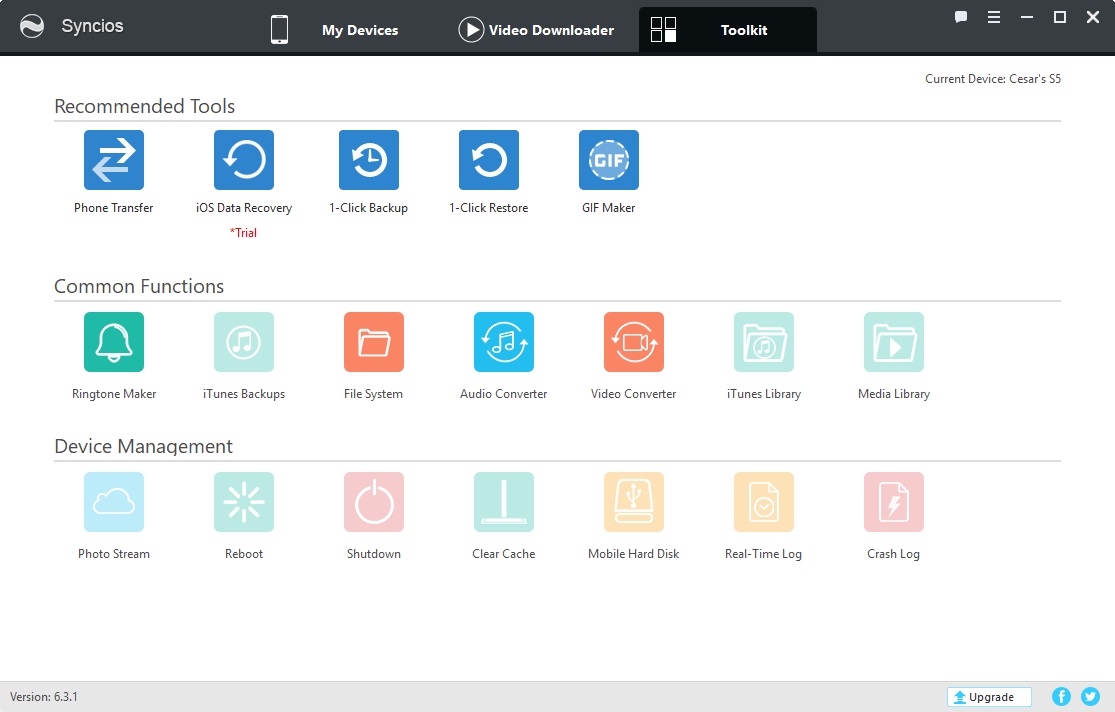Open the Media Library icon
The height and width of the screenshot is (712, 1115).
[895, 342]
